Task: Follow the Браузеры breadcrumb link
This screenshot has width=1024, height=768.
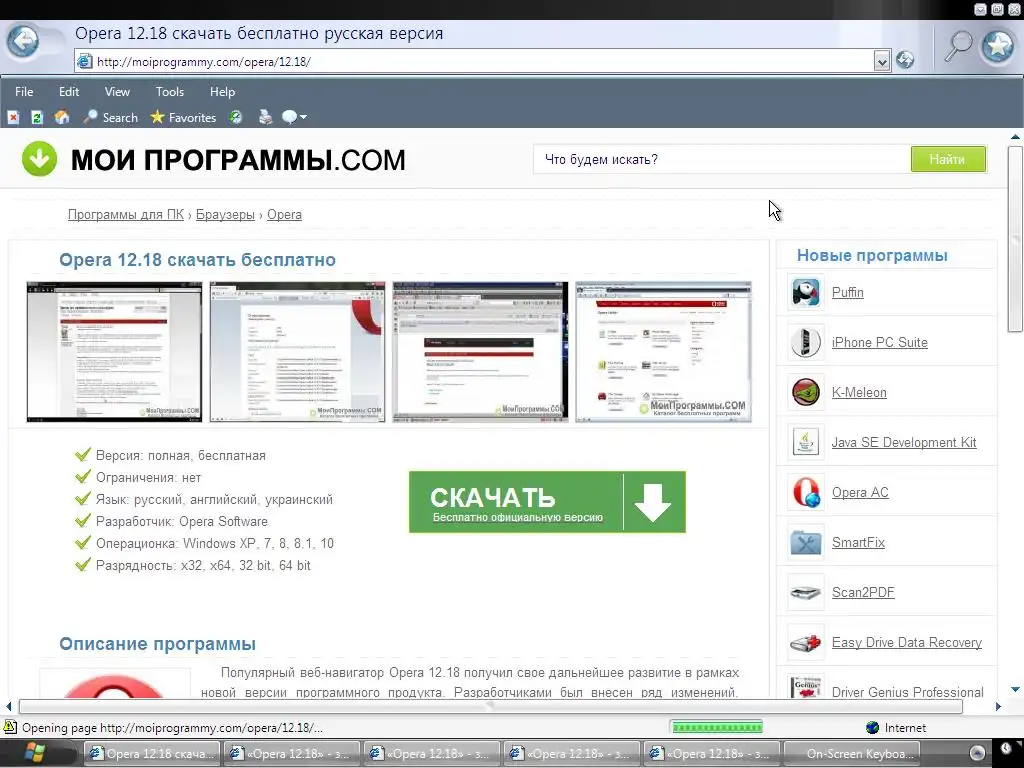Action: (225, 214)
